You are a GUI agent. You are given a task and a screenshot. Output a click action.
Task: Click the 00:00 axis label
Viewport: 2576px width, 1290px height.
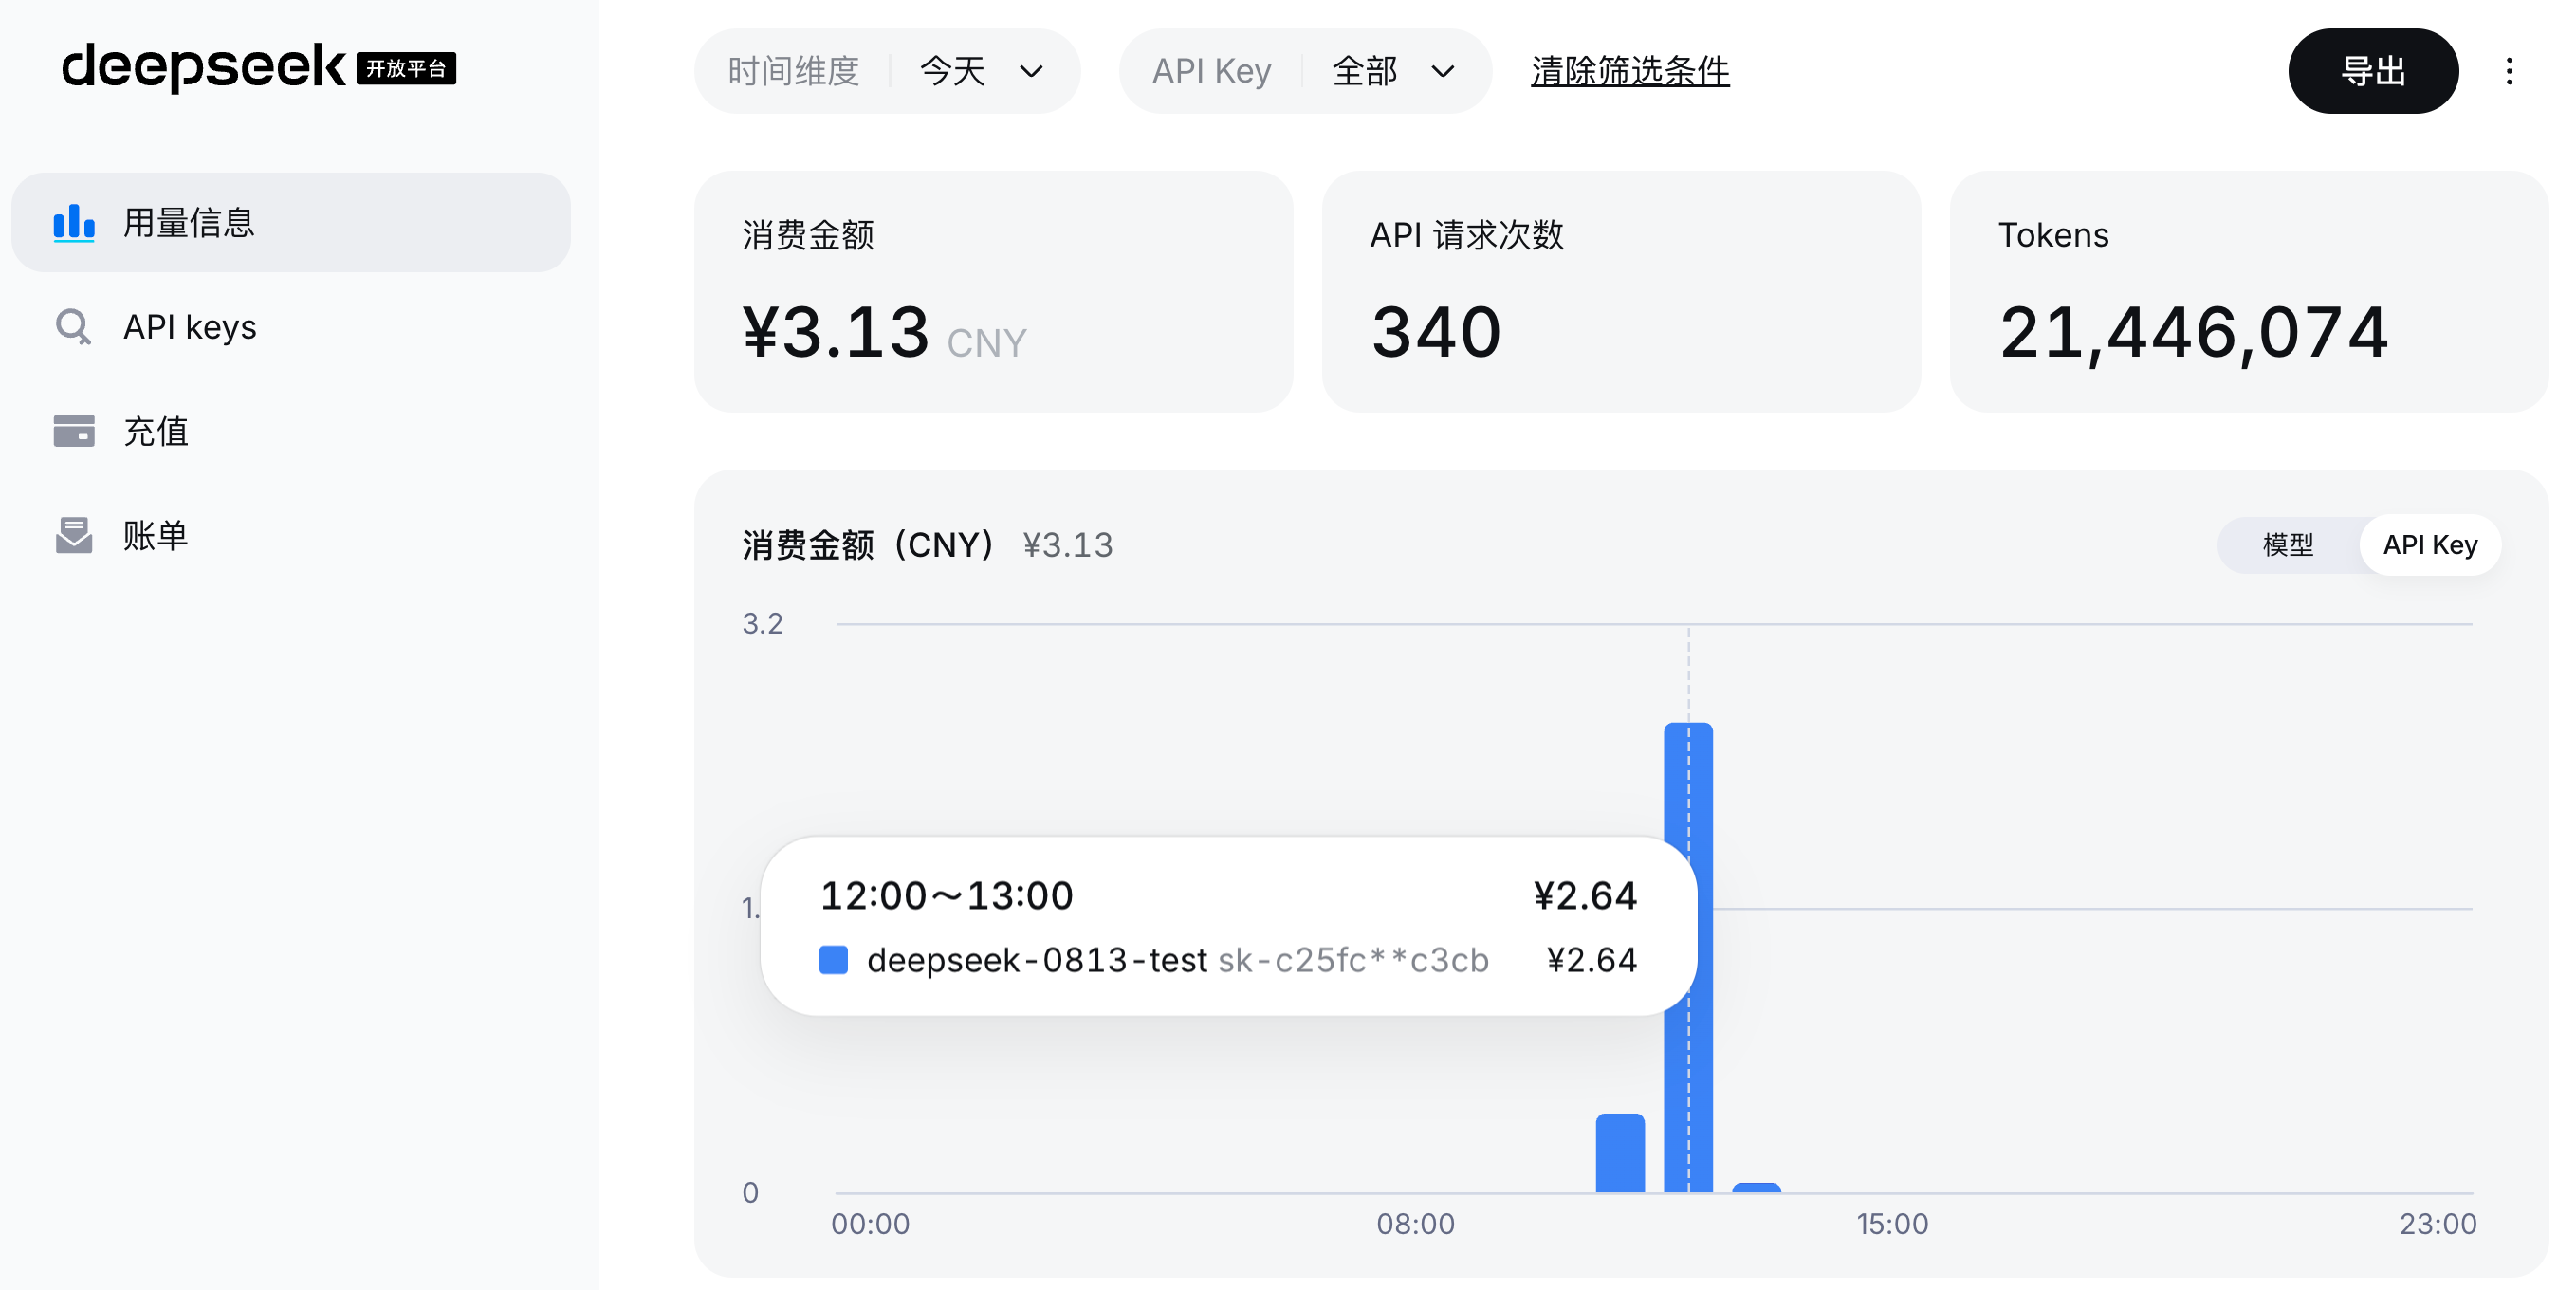coord(870,1224)
